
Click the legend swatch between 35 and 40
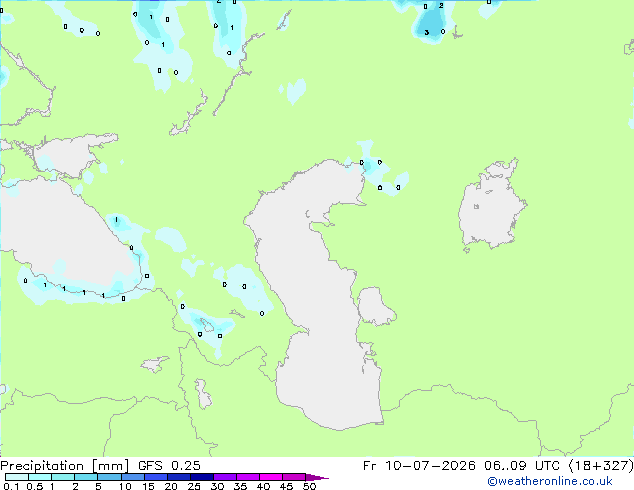pos(247,477)
